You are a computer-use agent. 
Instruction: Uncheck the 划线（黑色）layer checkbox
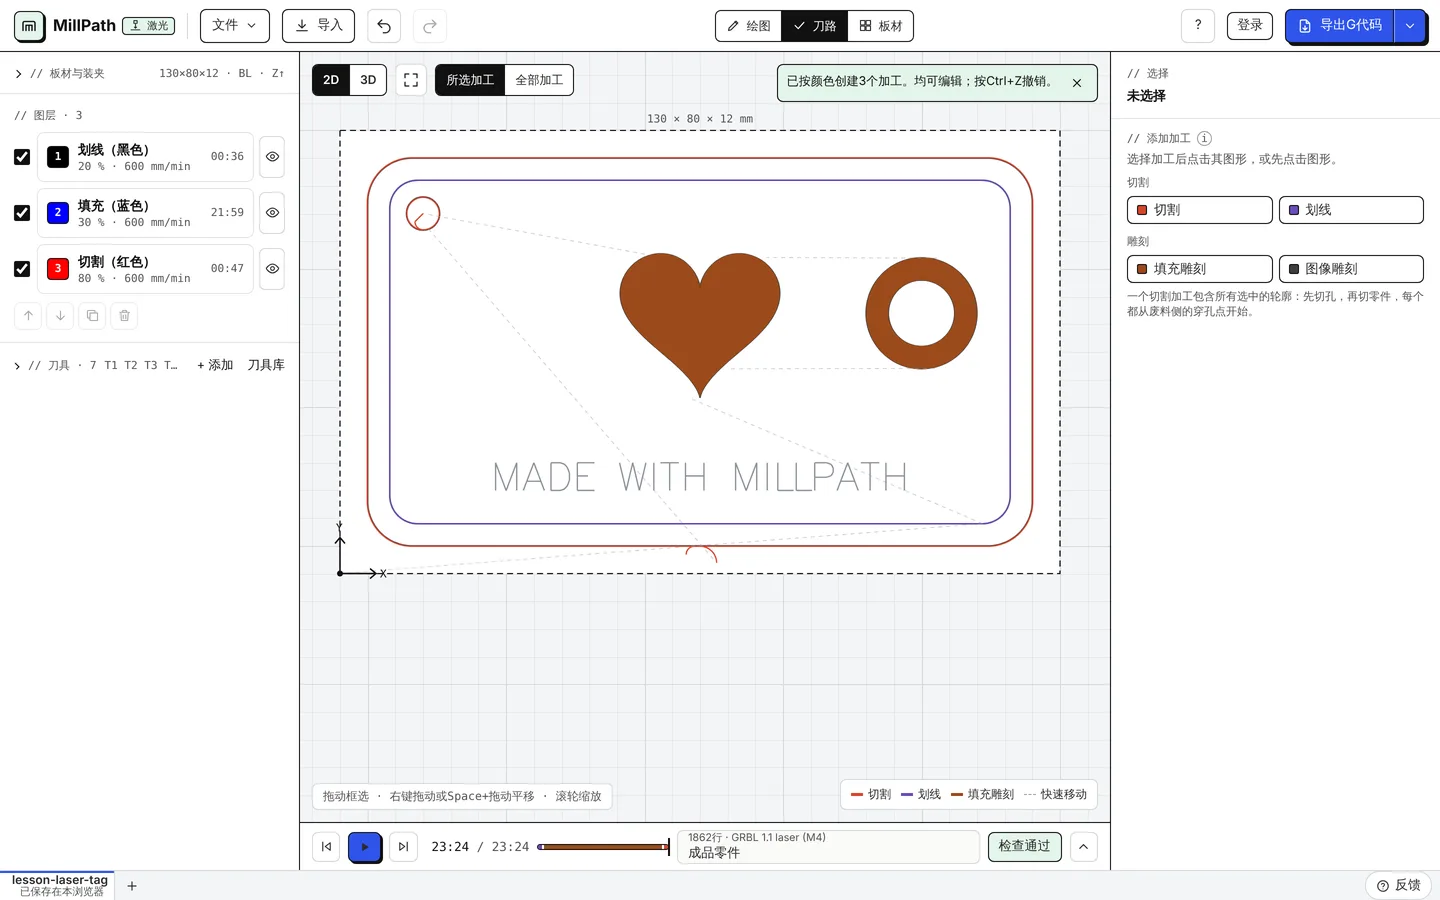tap(22, 157)
